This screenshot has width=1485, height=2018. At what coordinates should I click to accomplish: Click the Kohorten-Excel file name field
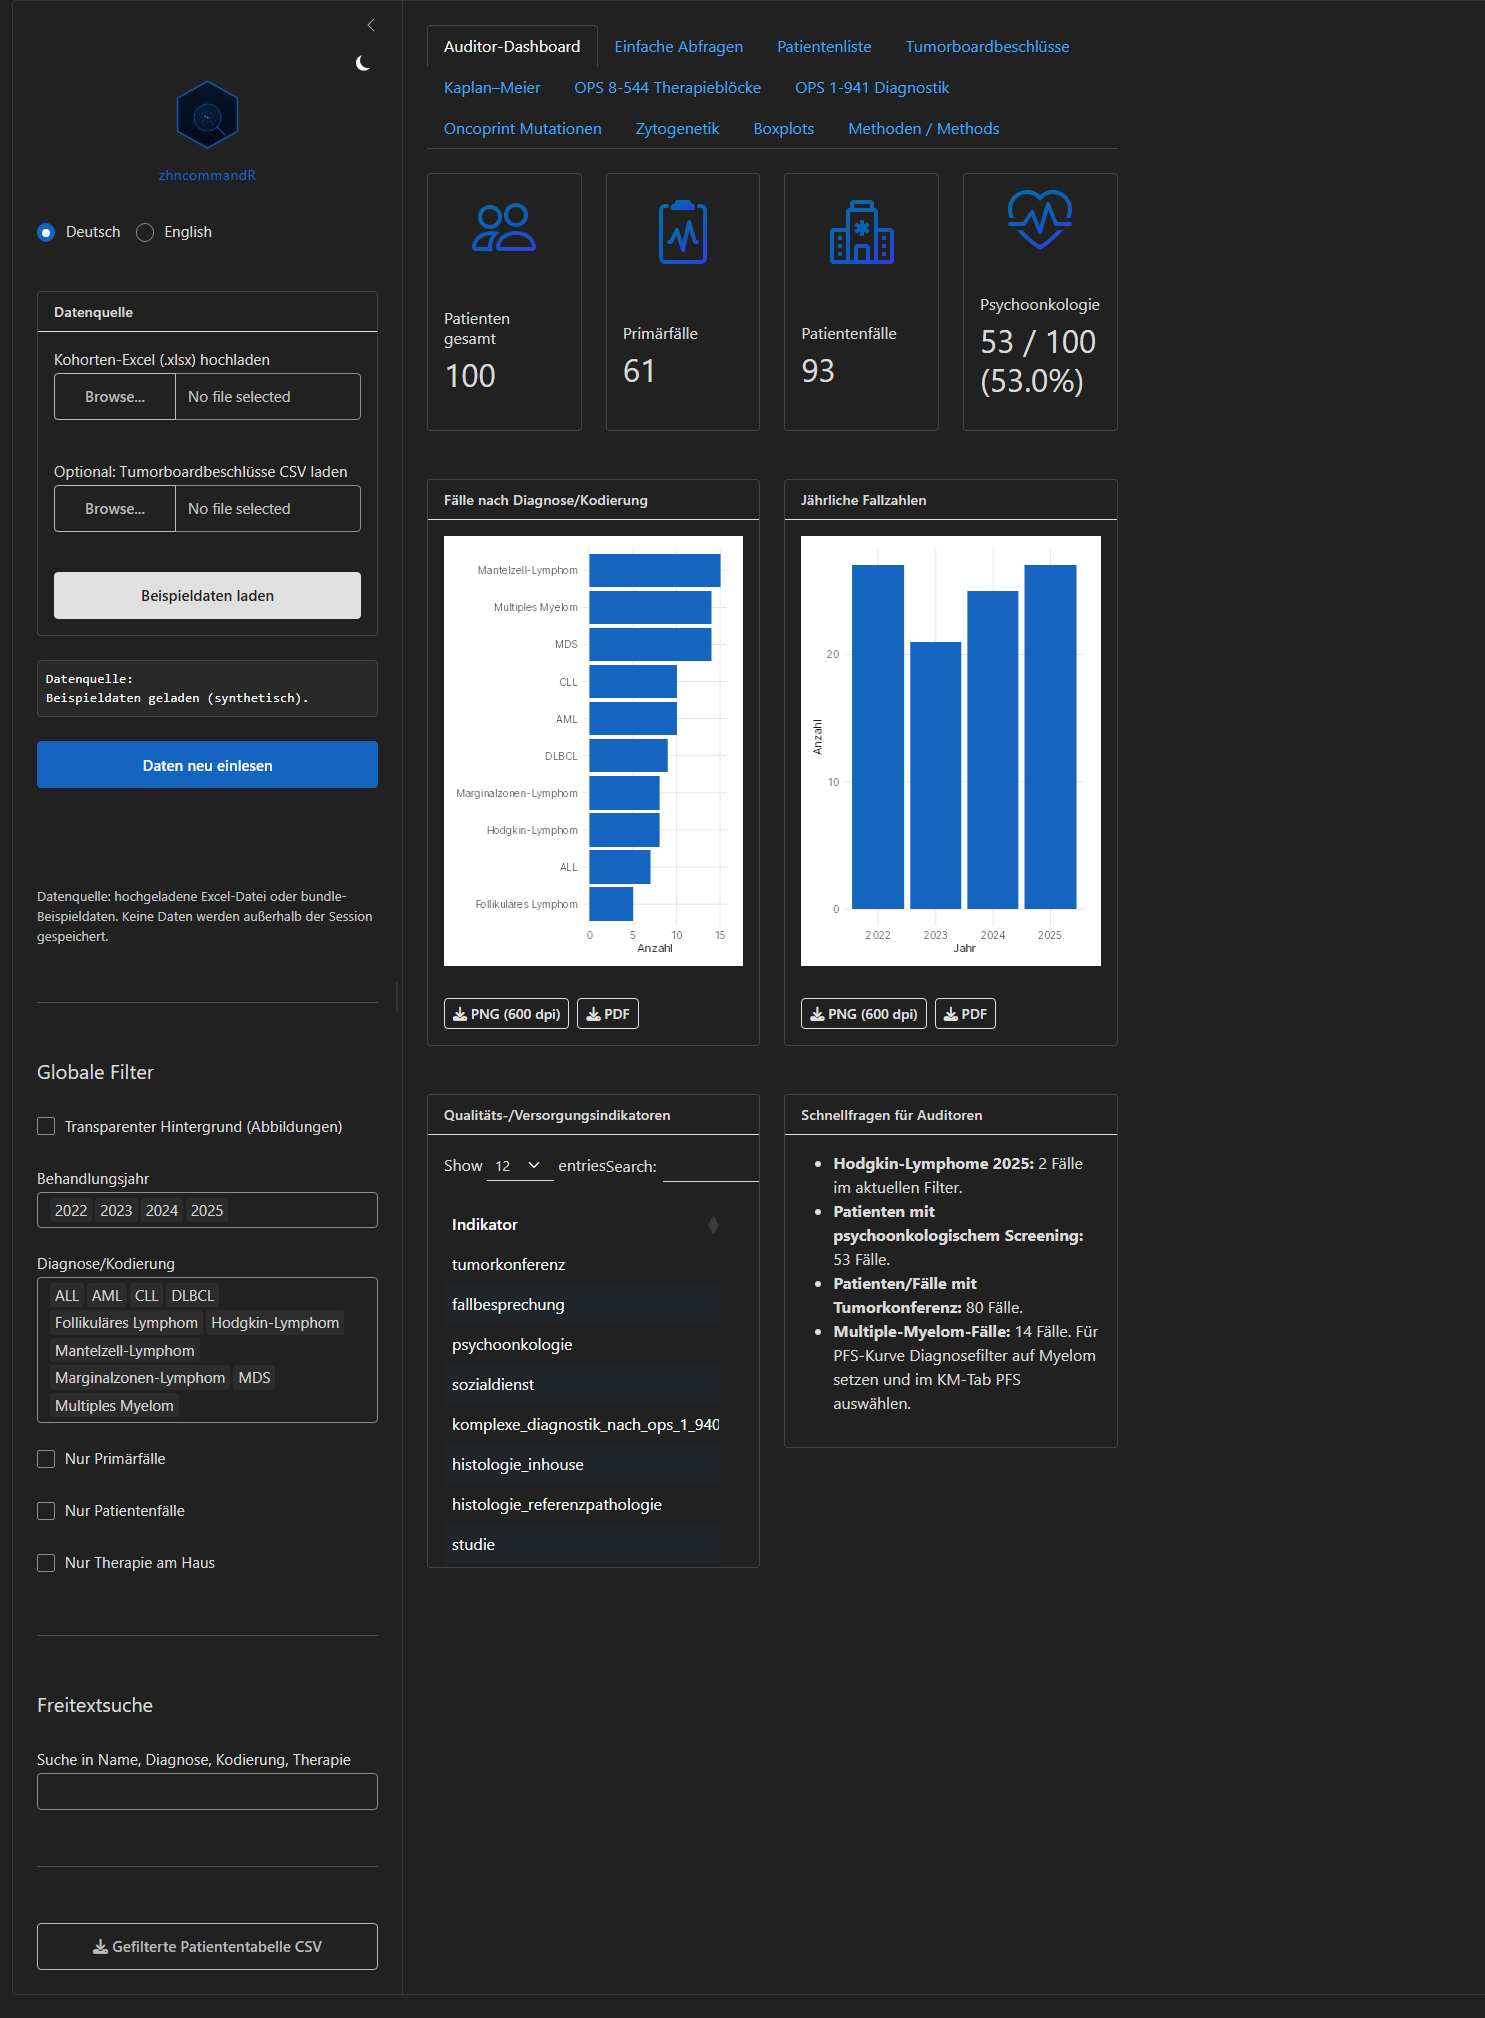tap(268, 397)
